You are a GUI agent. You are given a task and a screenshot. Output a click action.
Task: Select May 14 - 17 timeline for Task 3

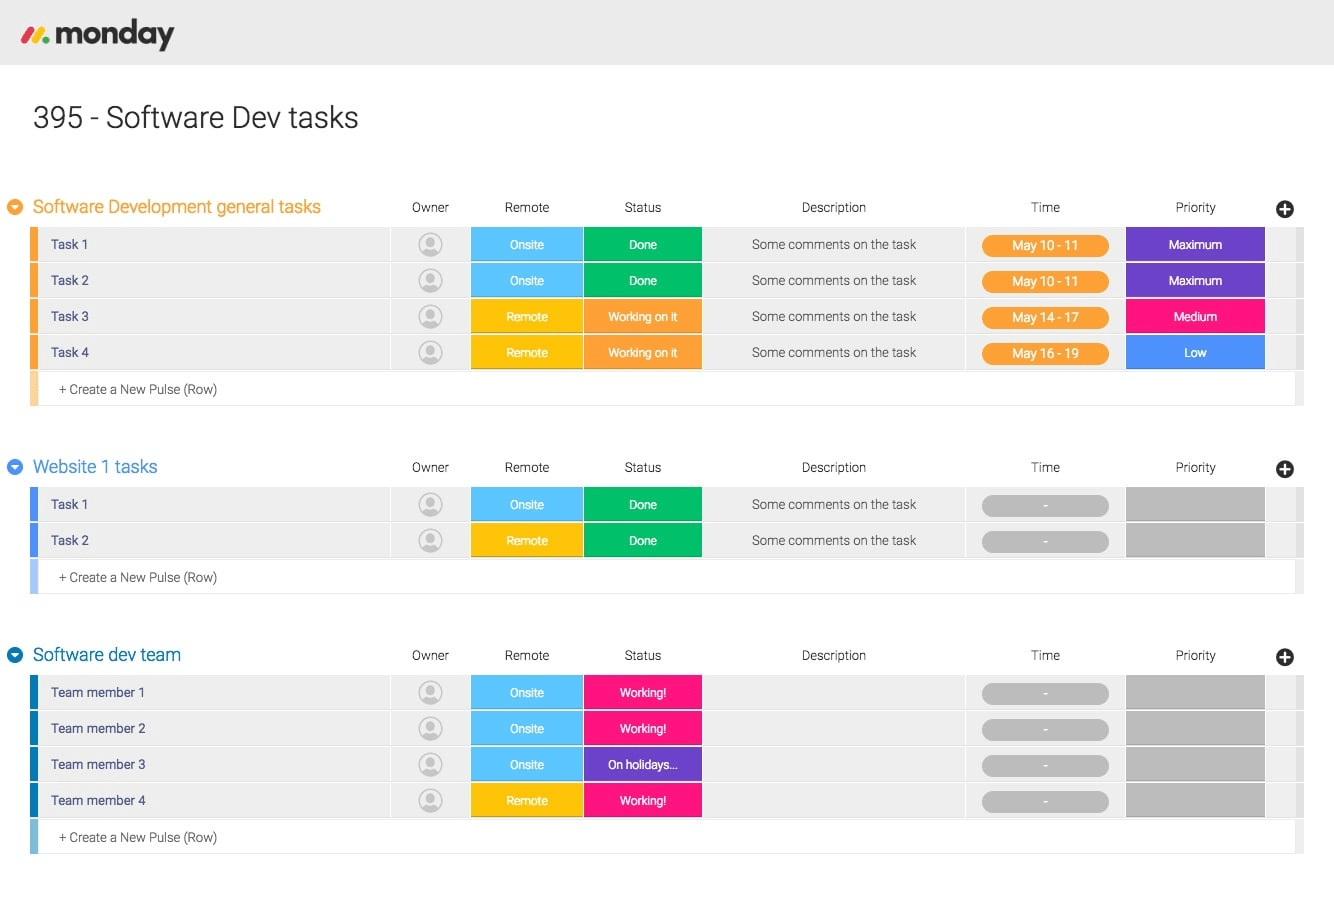point(1045,317)
